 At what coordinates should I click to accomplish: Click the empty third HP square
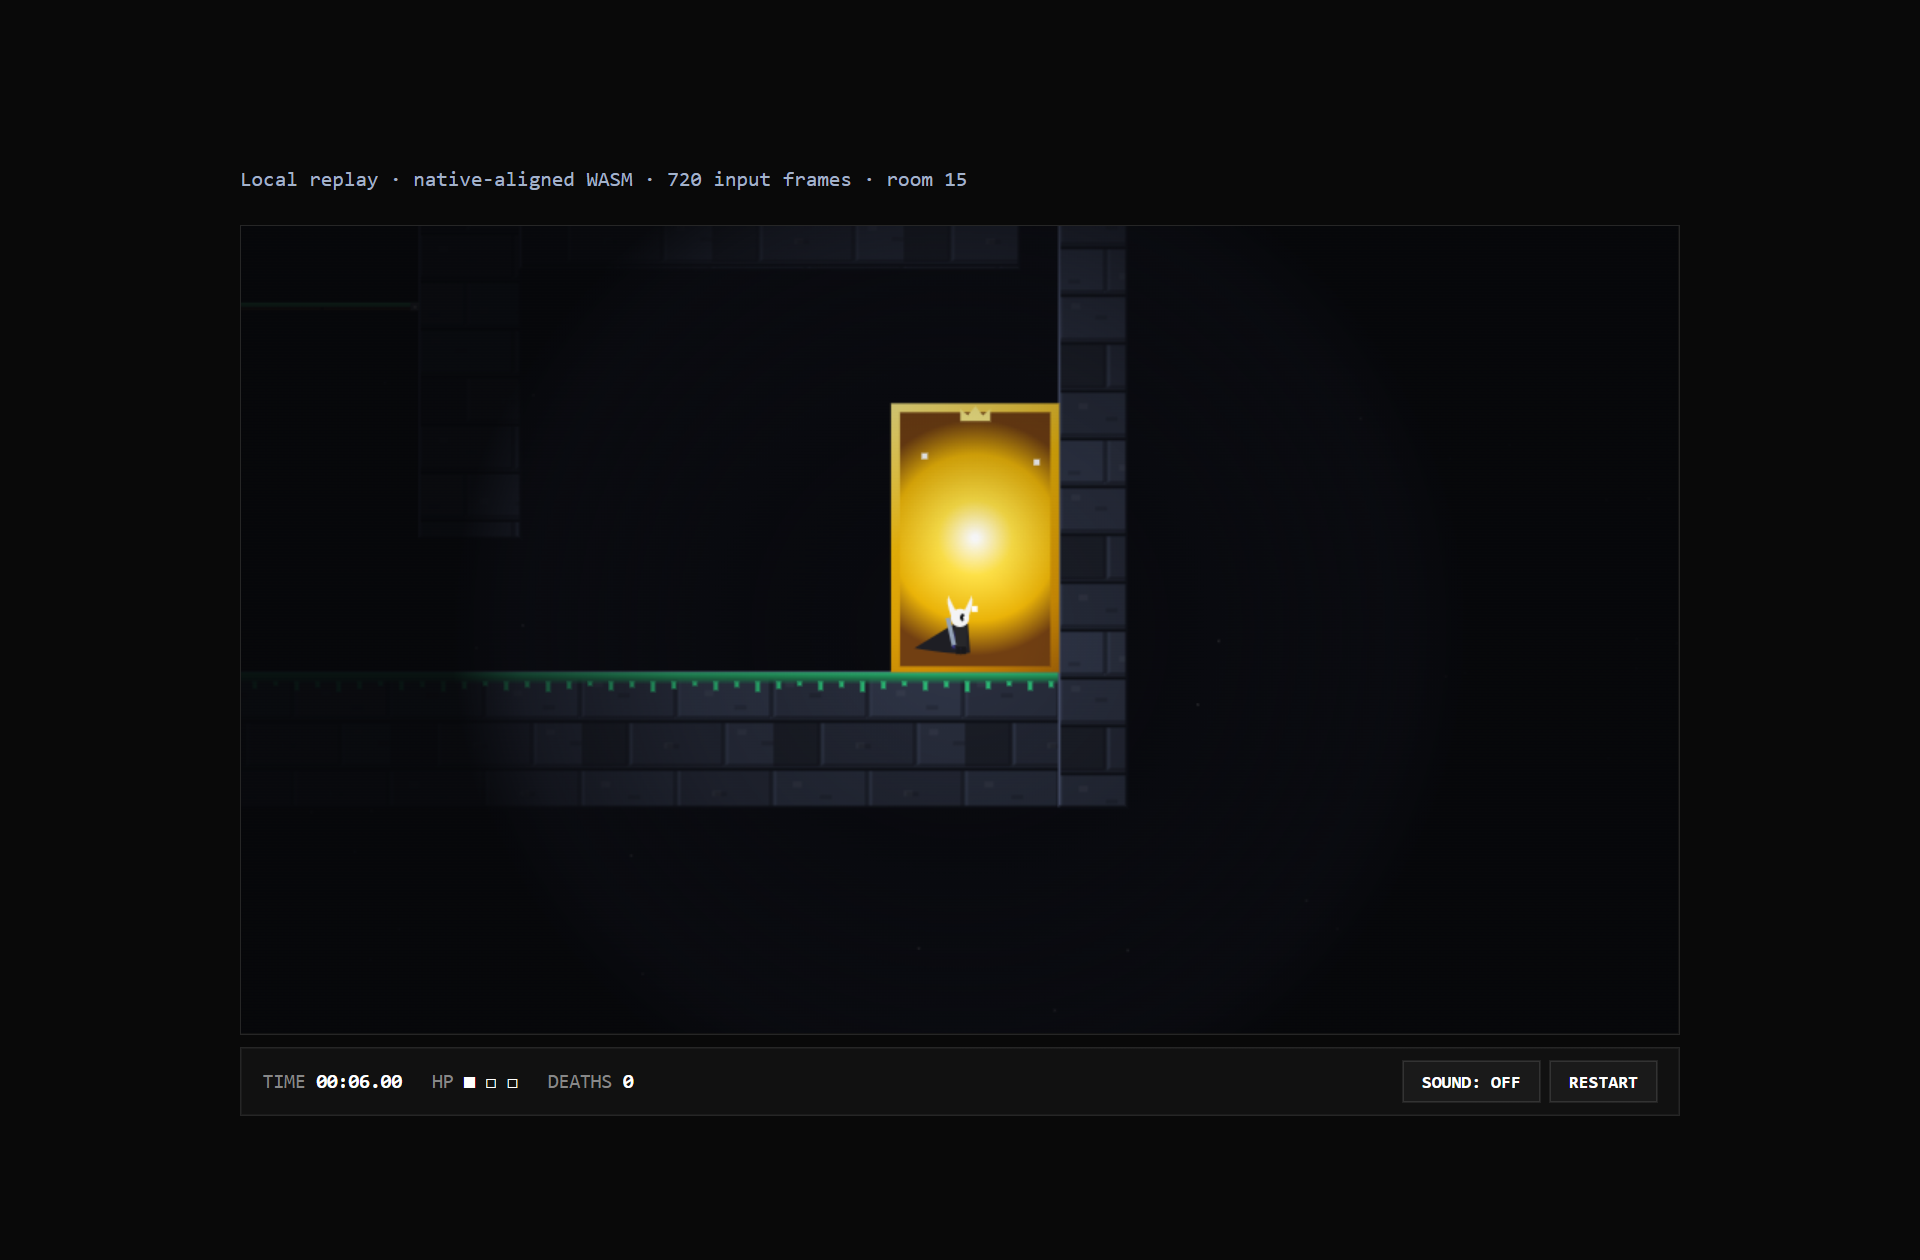point(513,1083)
